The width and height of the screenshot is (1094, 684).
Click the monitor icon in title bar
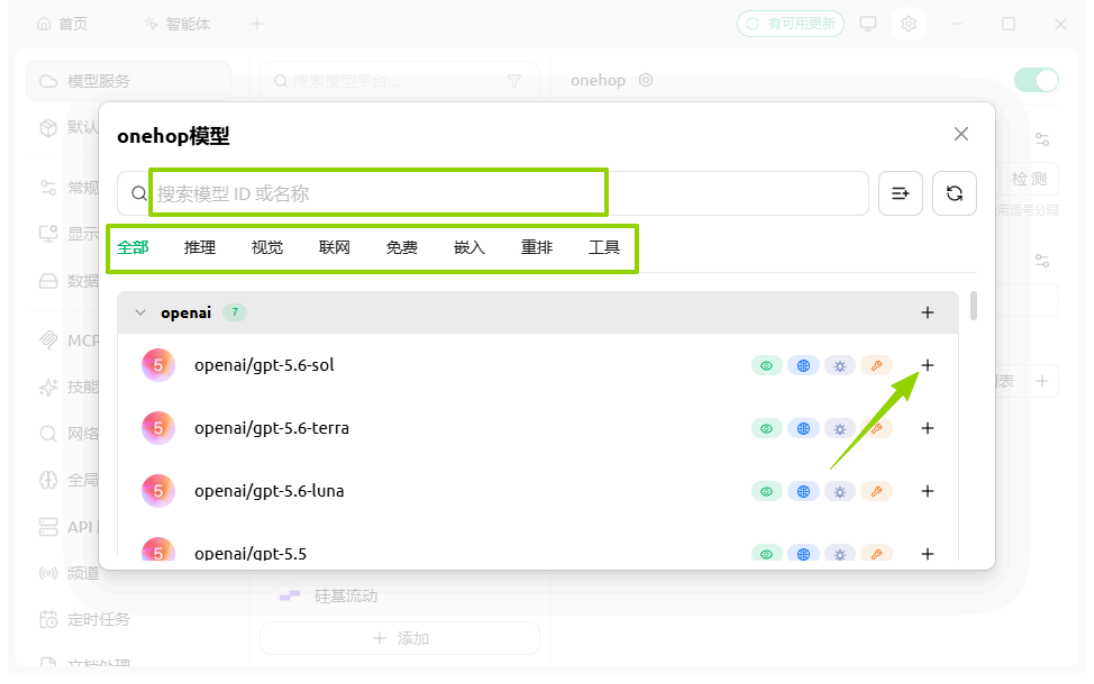868,24
